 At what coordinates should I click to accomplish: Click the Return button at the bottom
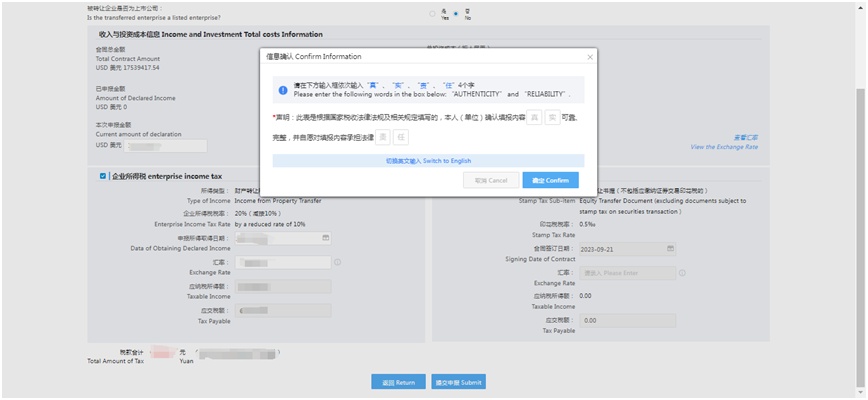point(397,382)
